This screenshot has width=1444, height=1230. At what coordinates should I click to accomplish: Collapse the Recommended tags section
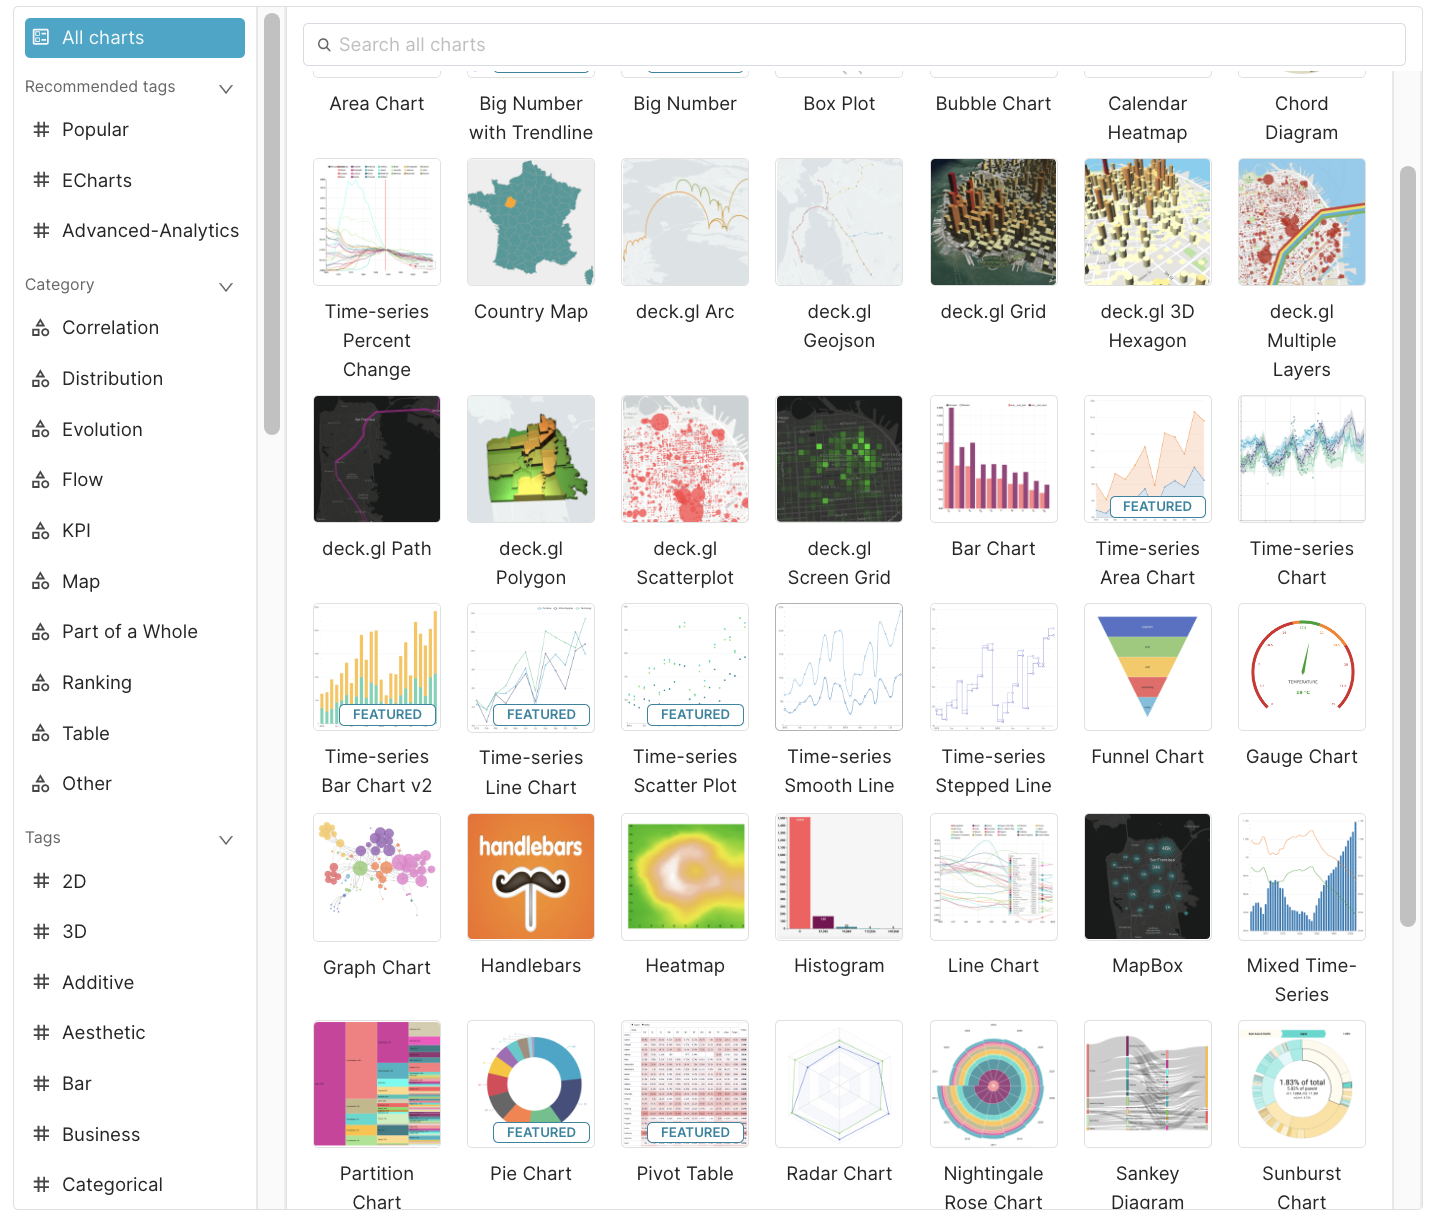(x=226, y=88)
